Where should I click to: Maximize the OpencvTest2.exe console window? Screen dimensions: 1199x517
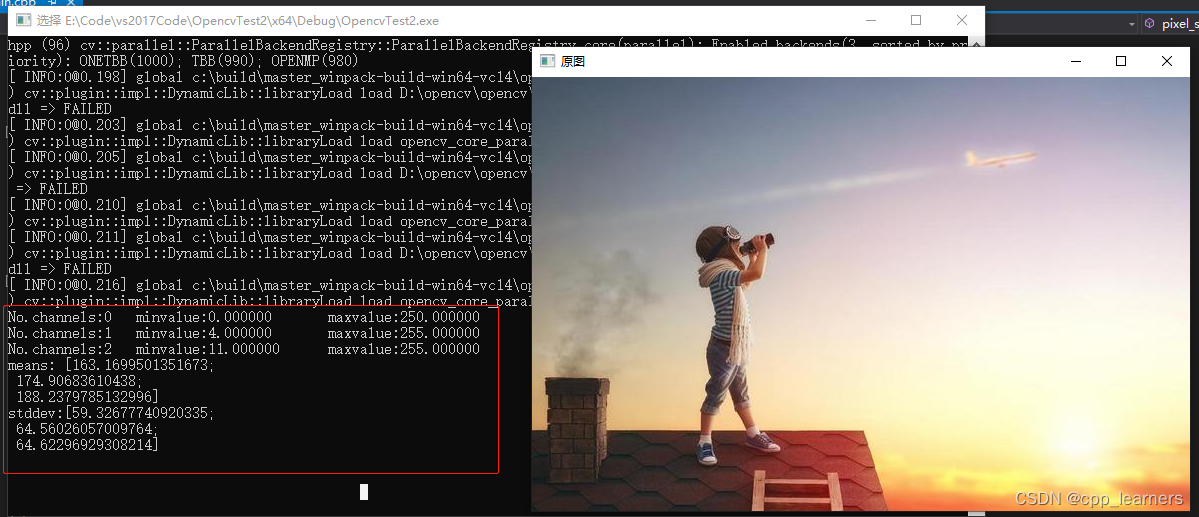pyautogui.click(x=916, y=21)
